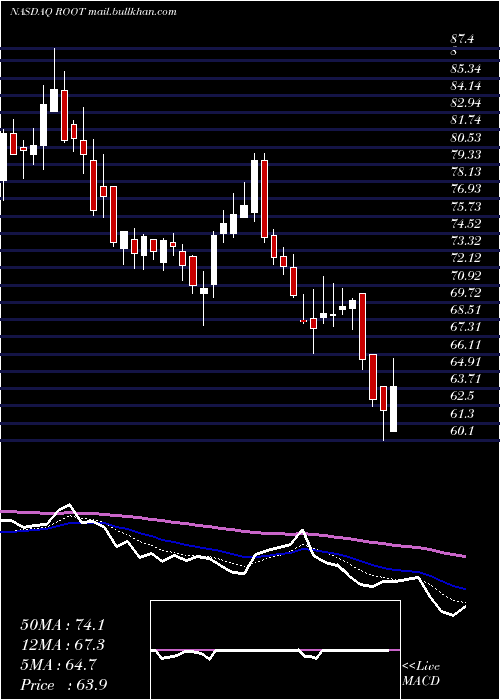The image size is (500, 700).
Task: Select the 76.93 price axis label
Action: (466, 189)
